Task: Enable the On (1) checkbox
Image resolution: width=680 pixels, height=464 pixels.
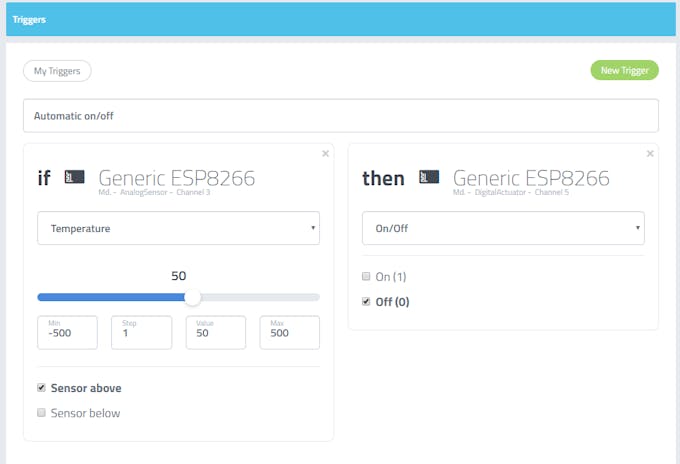Action: coord(366,276)
